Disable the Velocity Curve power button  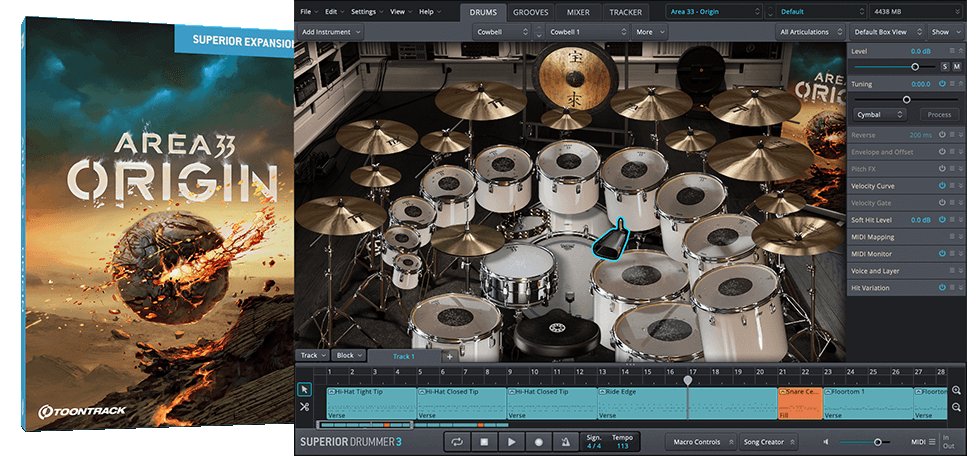(x=942, y=185)
